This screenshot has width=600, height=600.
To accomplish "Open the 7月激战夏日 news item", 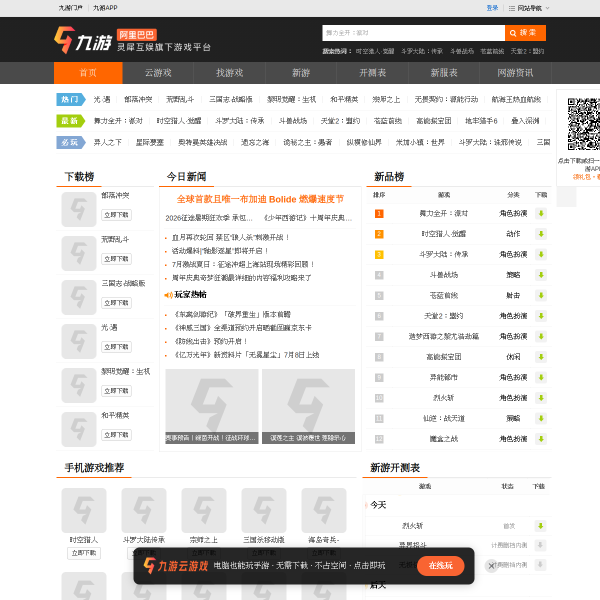I will coord(243,264).
